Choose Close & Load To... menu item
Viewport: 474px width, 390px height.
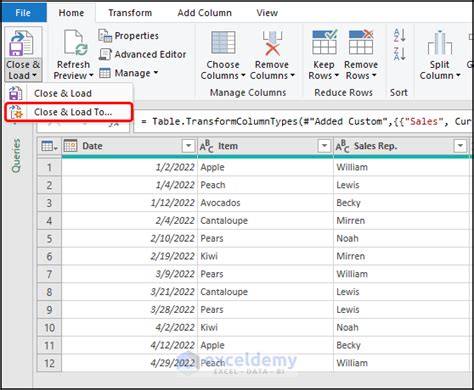click(69, 112)
